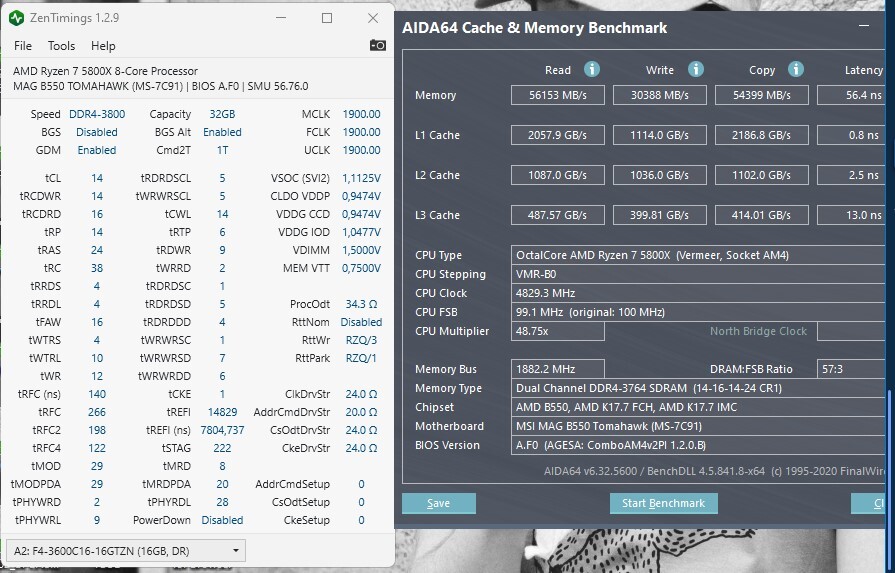Click the Memory Copy value 54399 MB/s

click(761, 95)
